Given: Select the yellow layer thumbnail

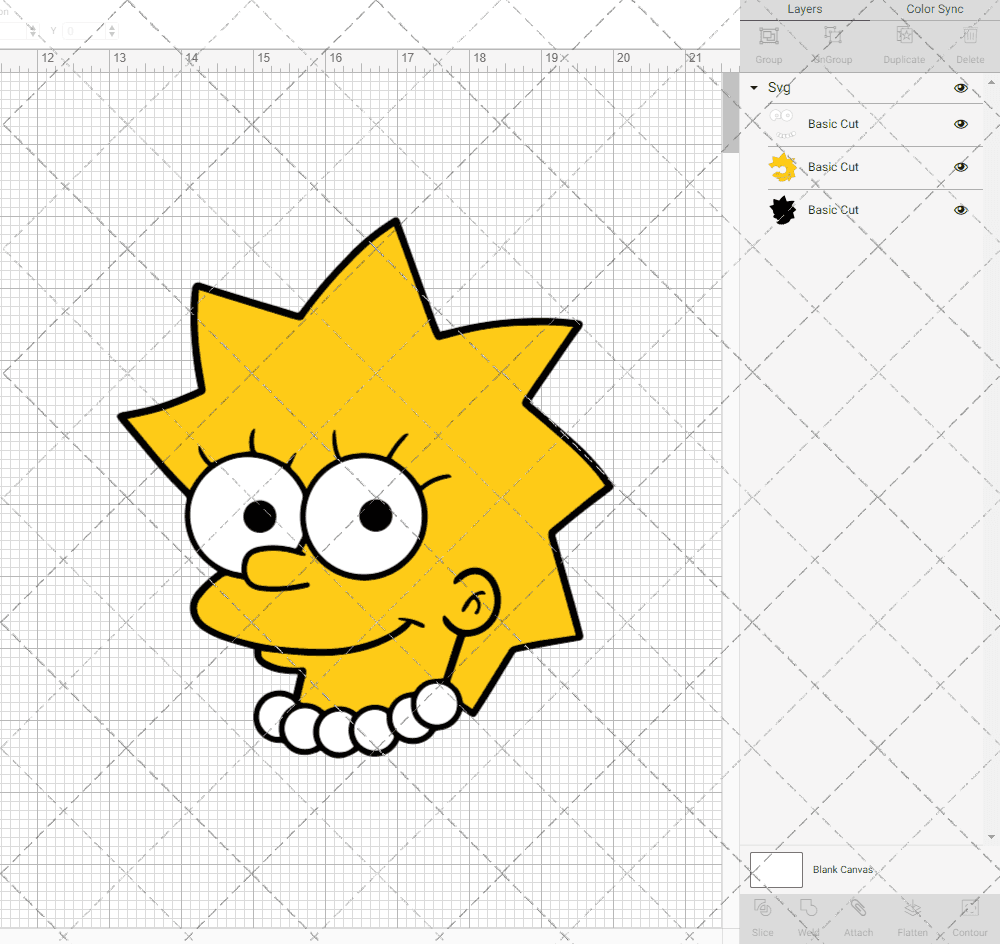Looking at the screenshot, I should click(x=782, y=167).
